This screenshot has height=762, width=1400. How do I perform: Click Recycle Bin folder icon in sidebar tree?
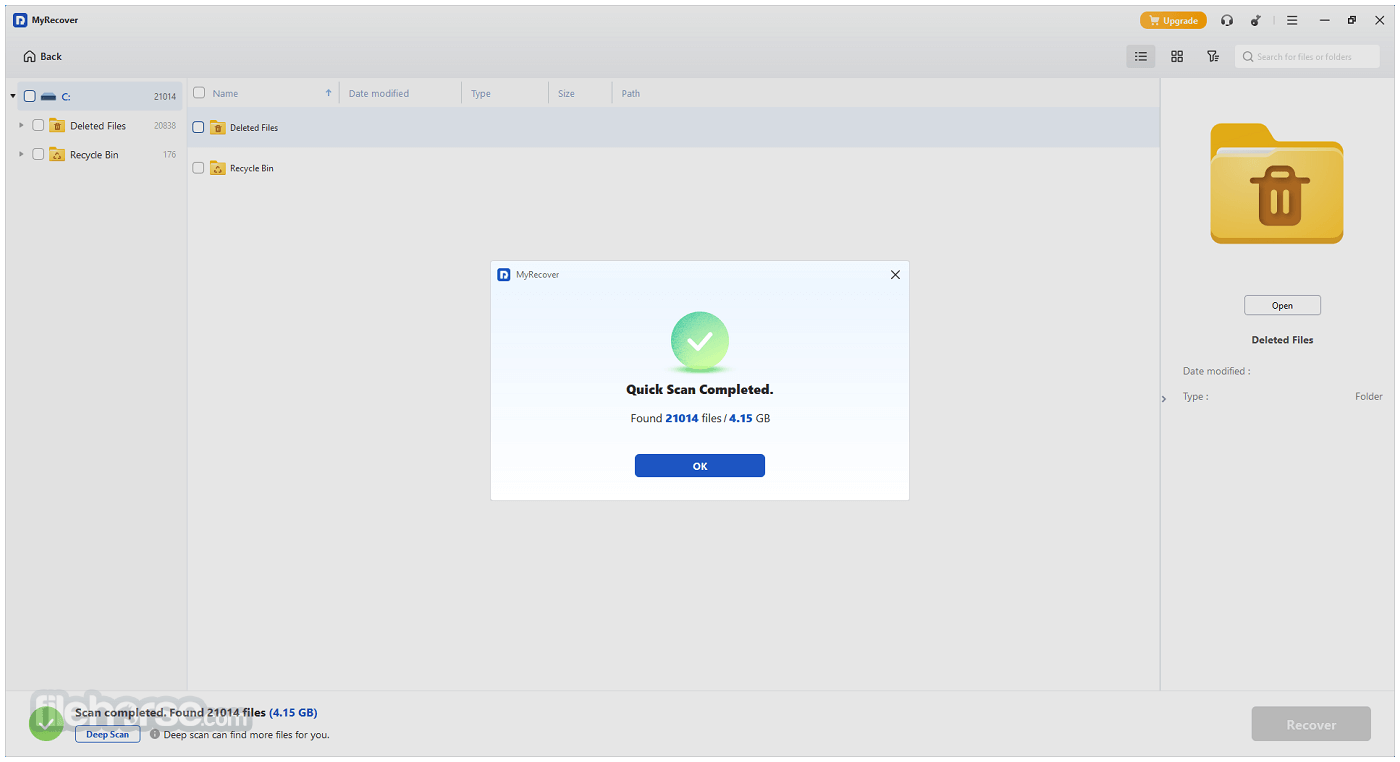57,155
